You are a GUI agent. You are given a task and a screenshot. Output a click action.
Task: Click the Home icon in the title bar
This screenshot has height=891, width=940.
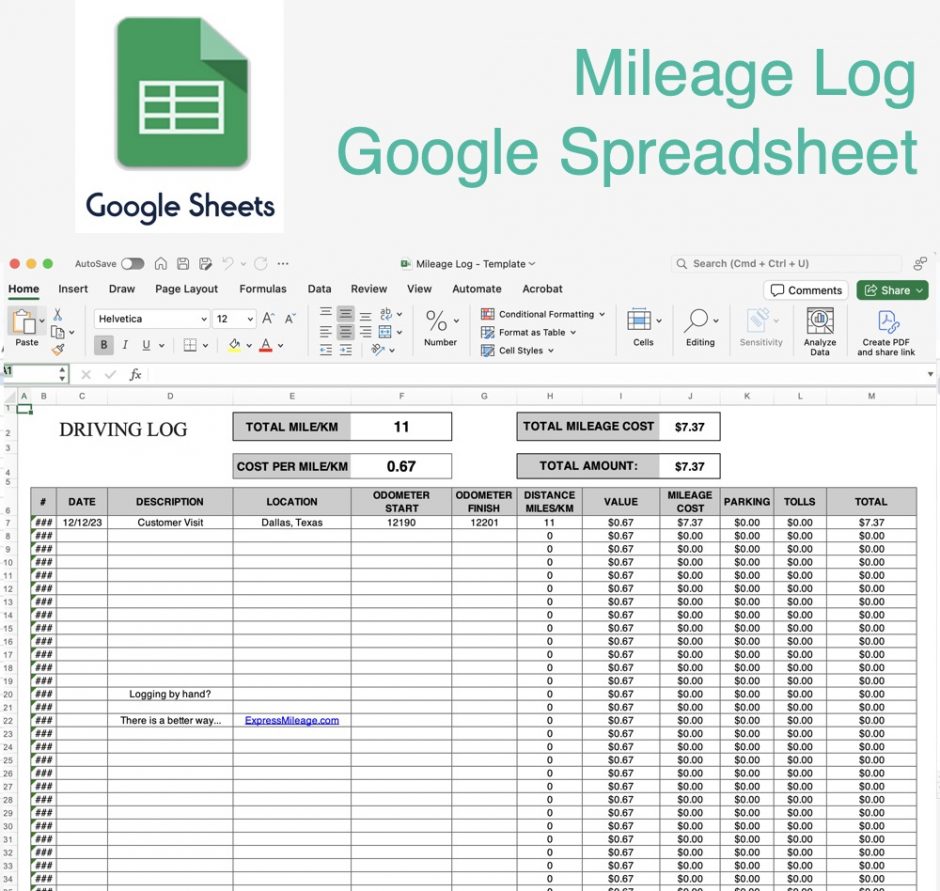[161, 264]
